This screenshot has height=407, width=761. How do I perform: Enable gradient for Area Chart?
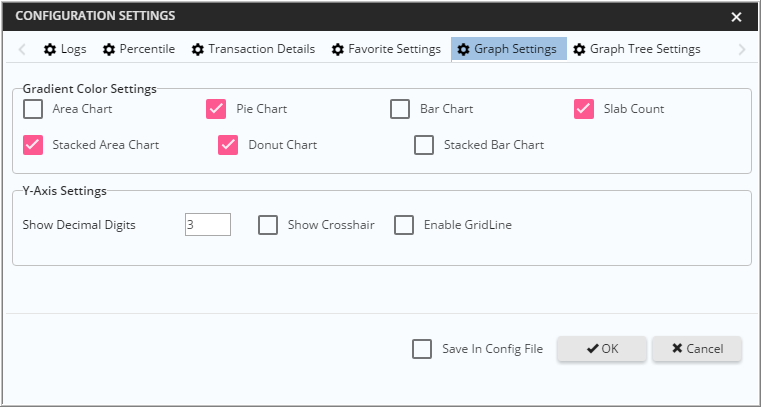pos(33,109)
